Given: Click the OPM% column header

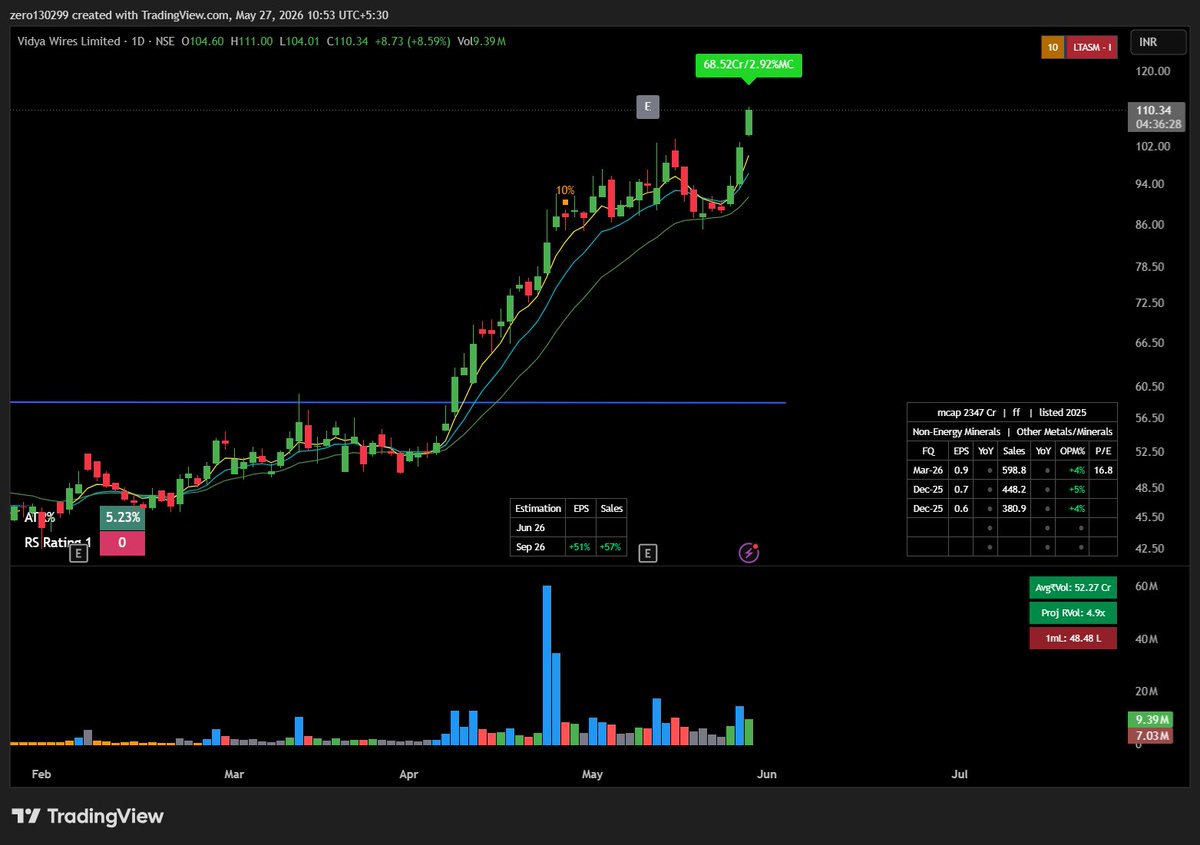Looking at the screenshot, I should click(1072, 451).
